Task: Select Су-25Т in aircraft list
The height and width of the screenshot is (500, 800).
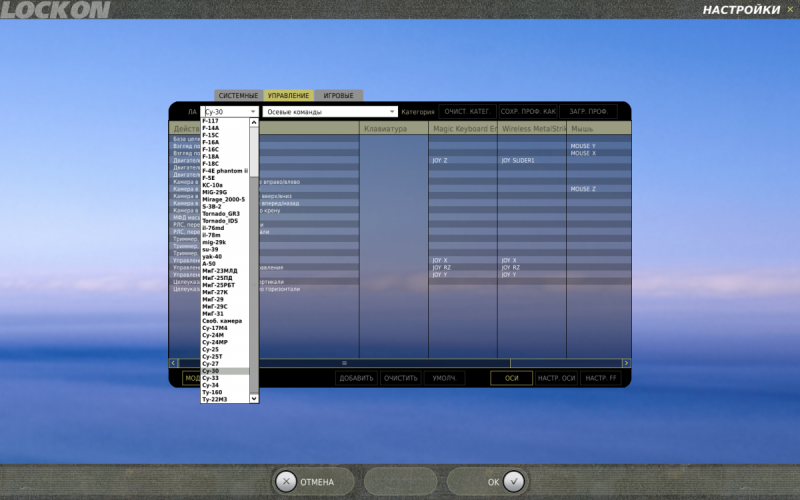Action: (x=225, y=357)
